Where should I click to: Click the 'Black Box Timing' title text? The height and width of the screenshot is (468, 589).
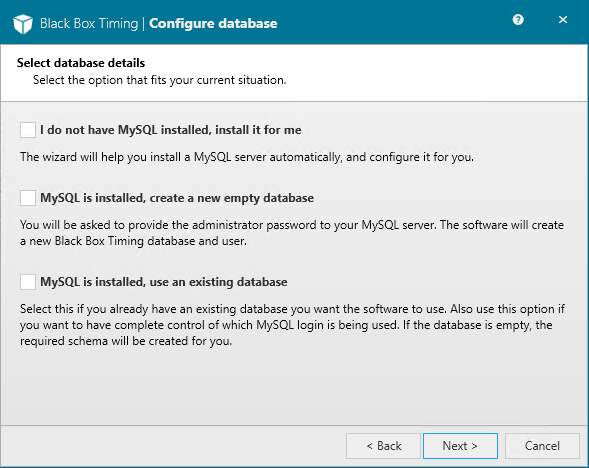point(89,23)
